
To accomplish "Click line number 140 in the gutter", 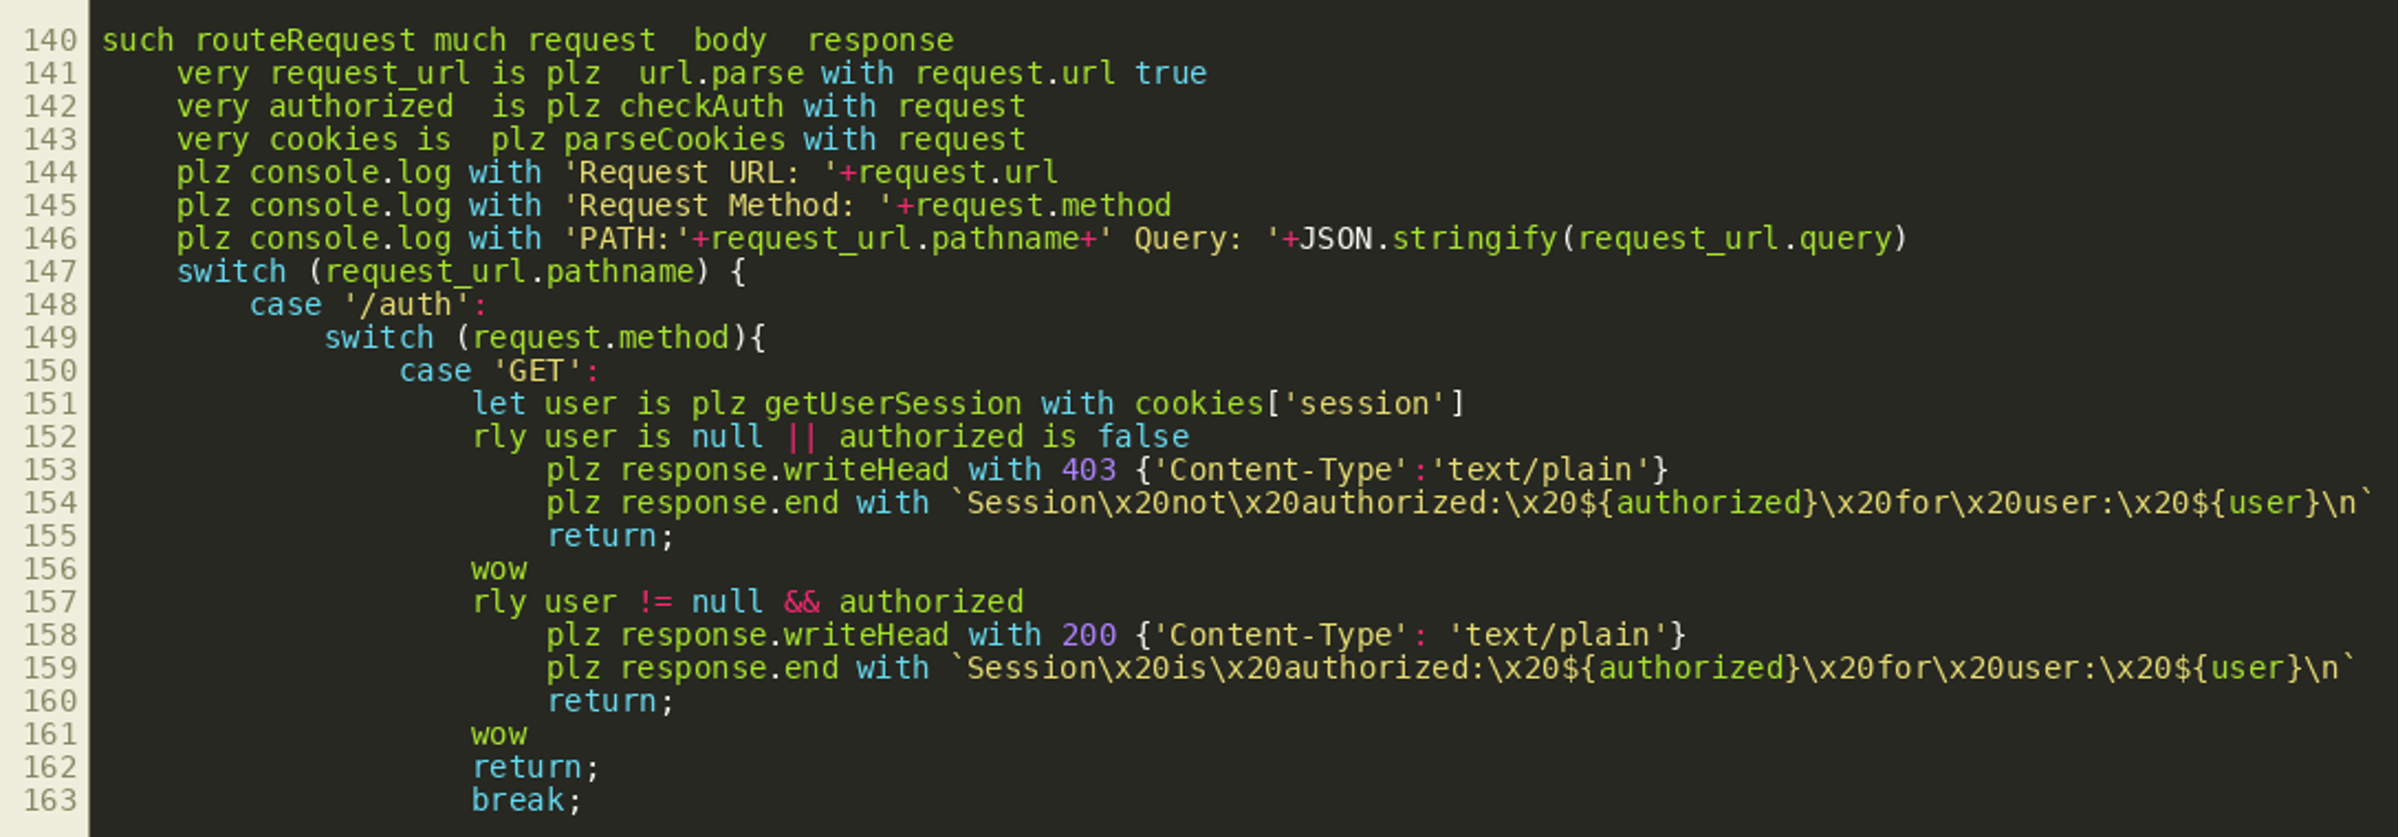I will [x=50, y=41].
